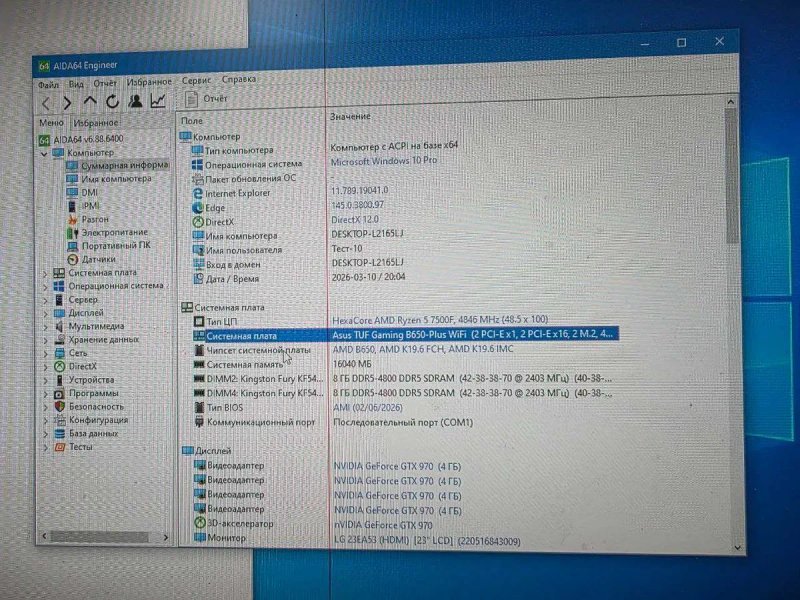This screenshot has height=600, width=800.
Task: Click the Программы tree icon
Action: 60,393
